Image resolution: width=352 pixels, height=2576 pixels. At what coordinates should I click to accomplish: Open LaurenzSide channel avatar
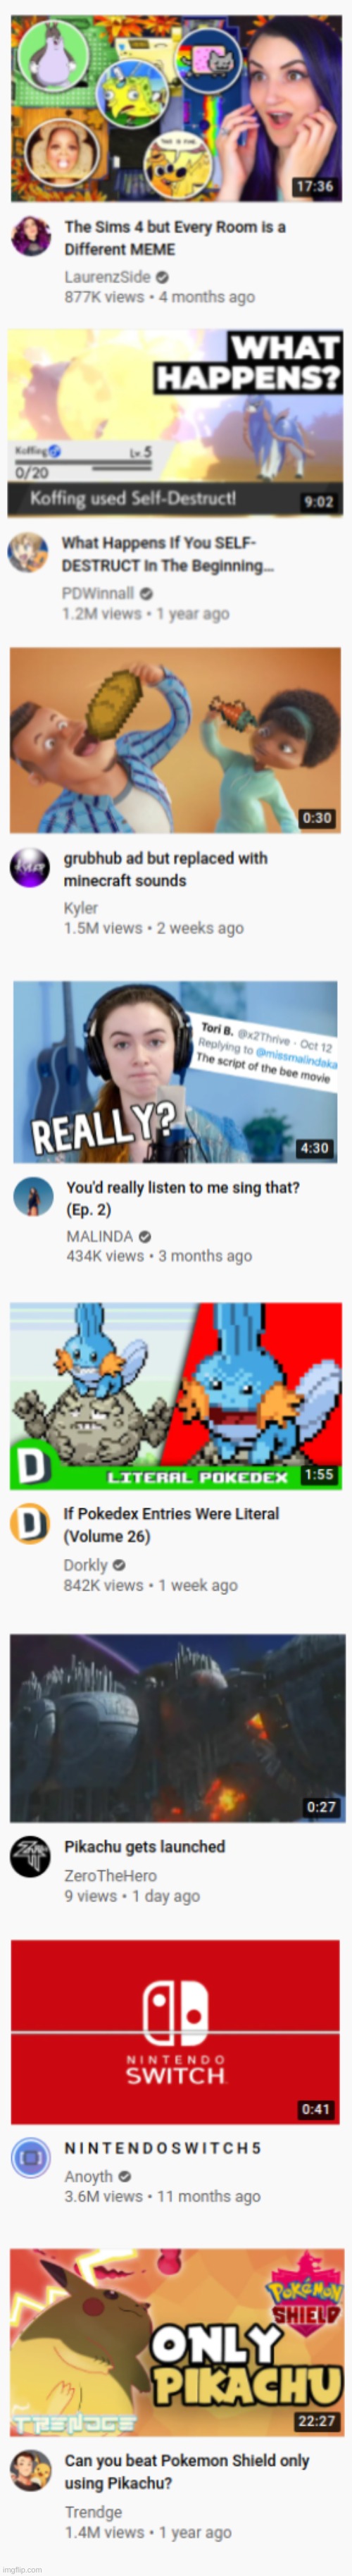click(31, 237)
